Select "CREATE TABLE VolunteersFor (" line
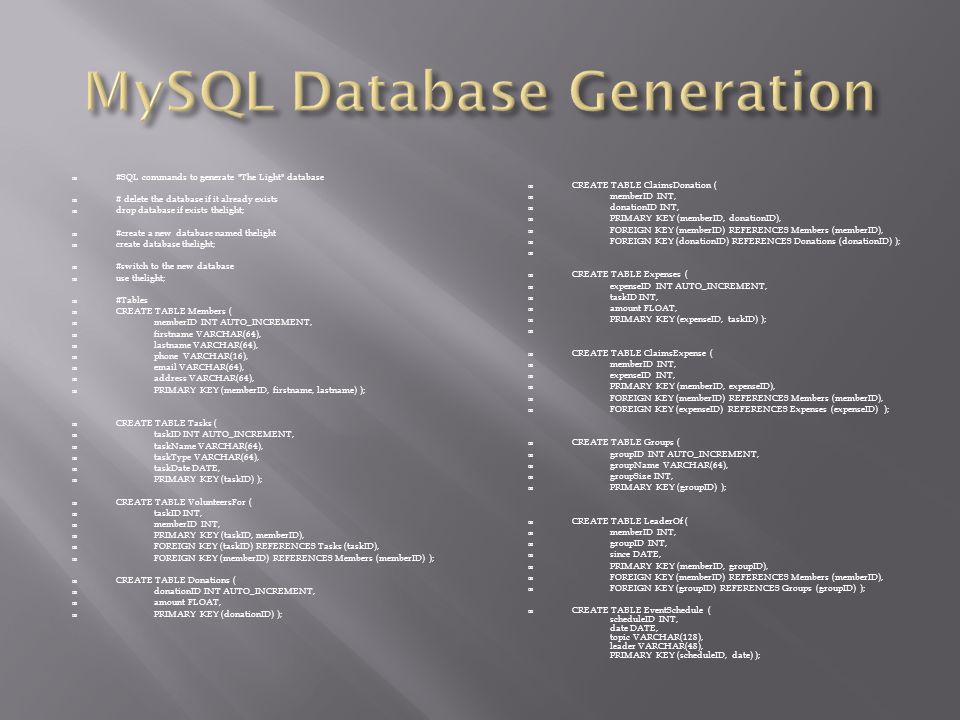The image size is (960, 720). coord(184,502)
